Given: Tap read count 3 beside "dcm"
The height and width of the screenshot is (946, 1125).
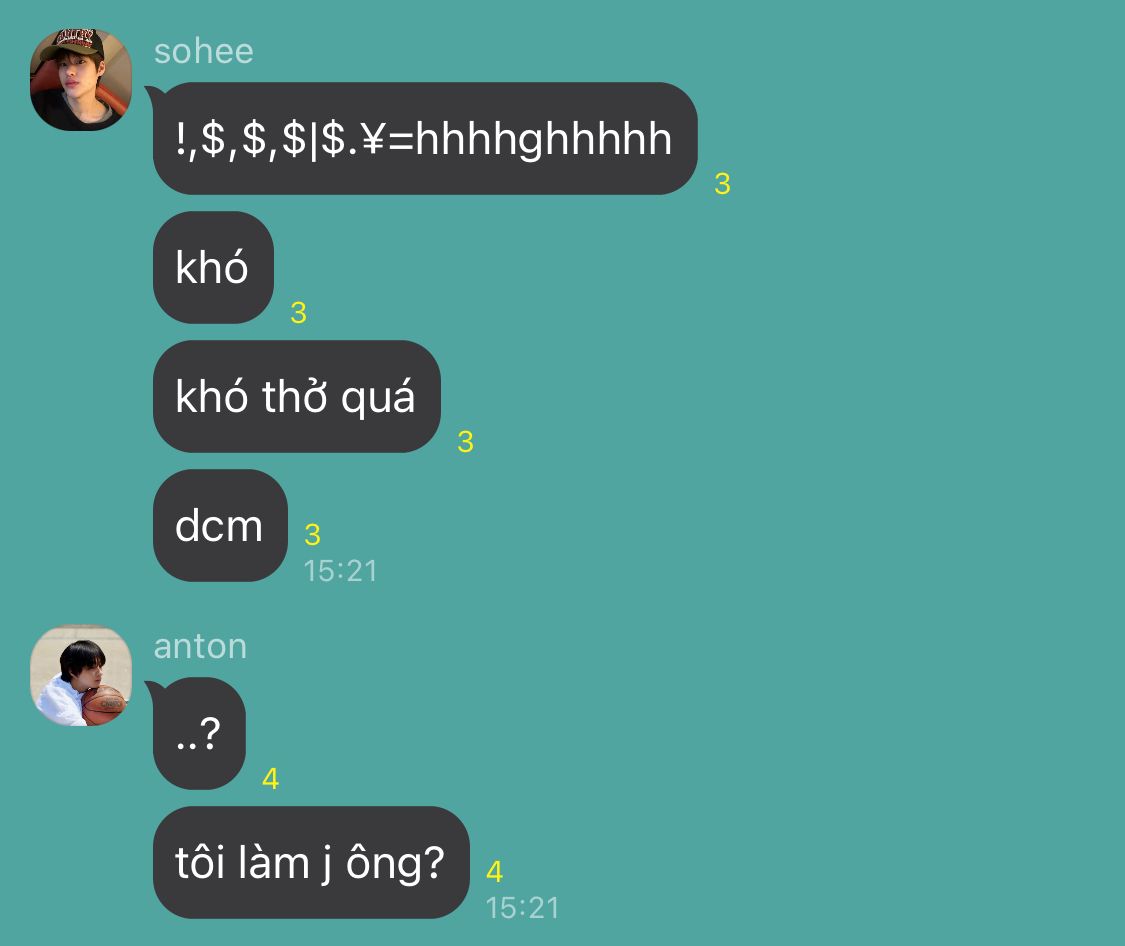Looking at the screenshot, I should click(x=312, y=535).
